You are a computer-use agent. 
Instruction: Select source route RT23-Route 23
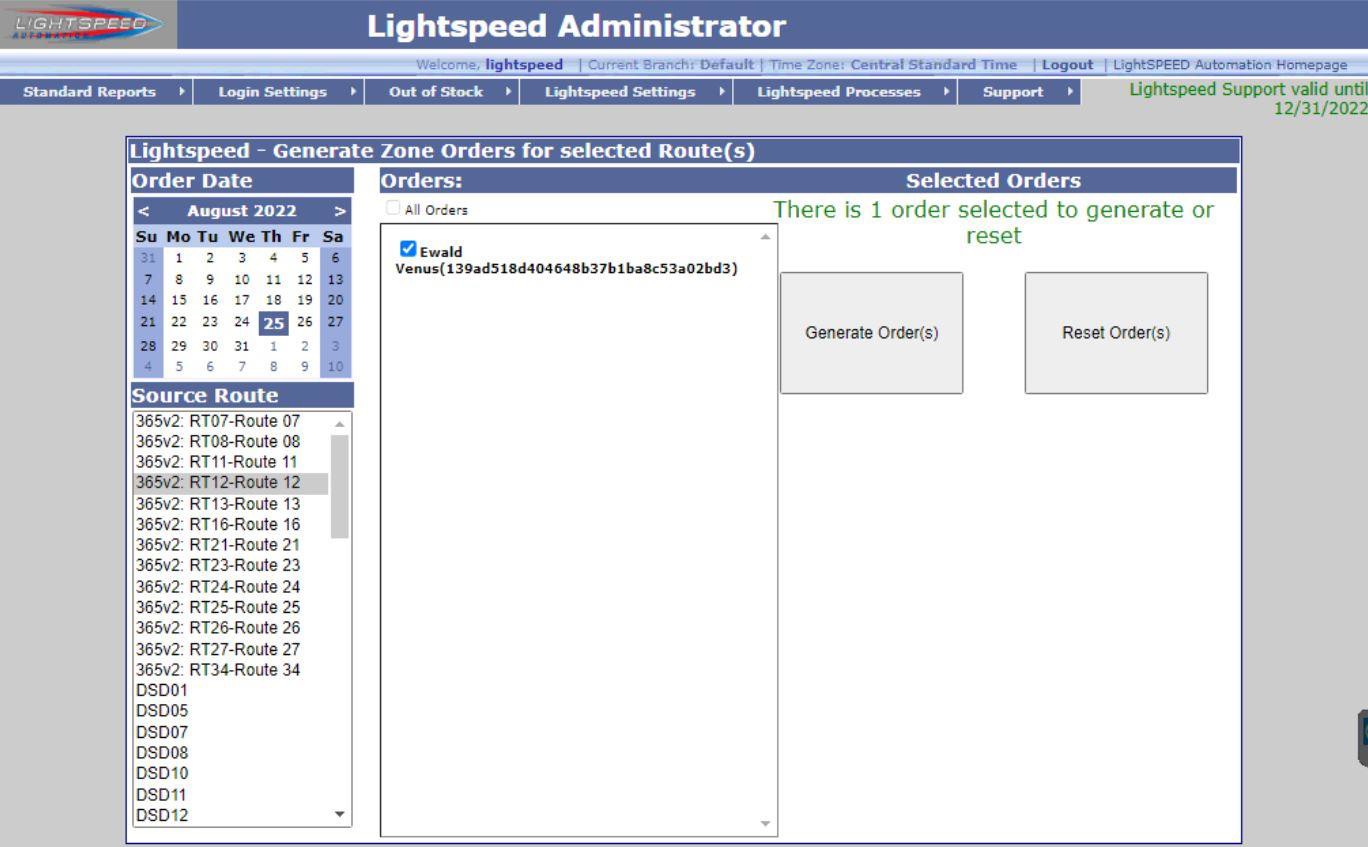point(232,566)
